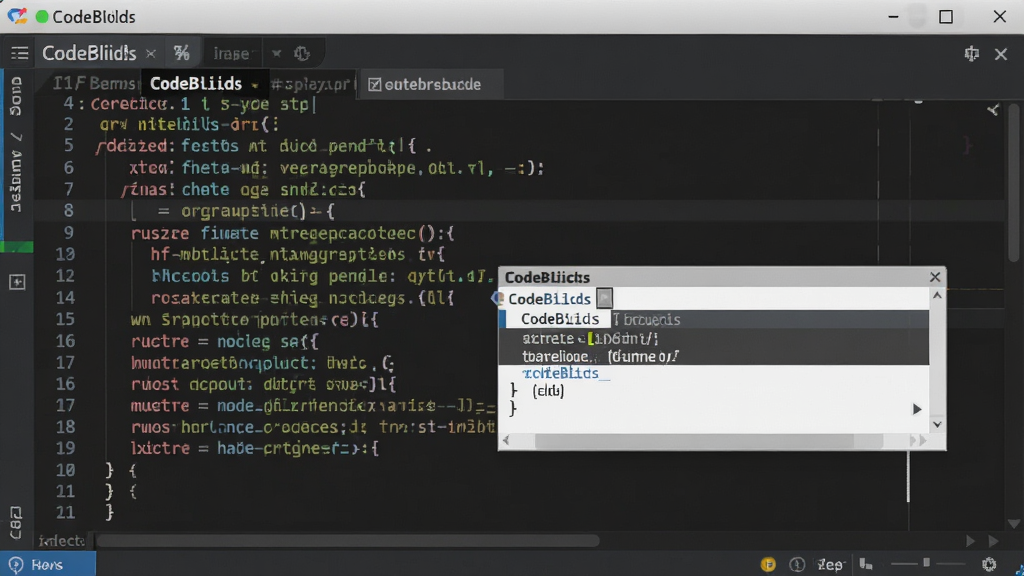Click the Hers status bar button
1024x576 pixels.
click(x=48, y=564)
